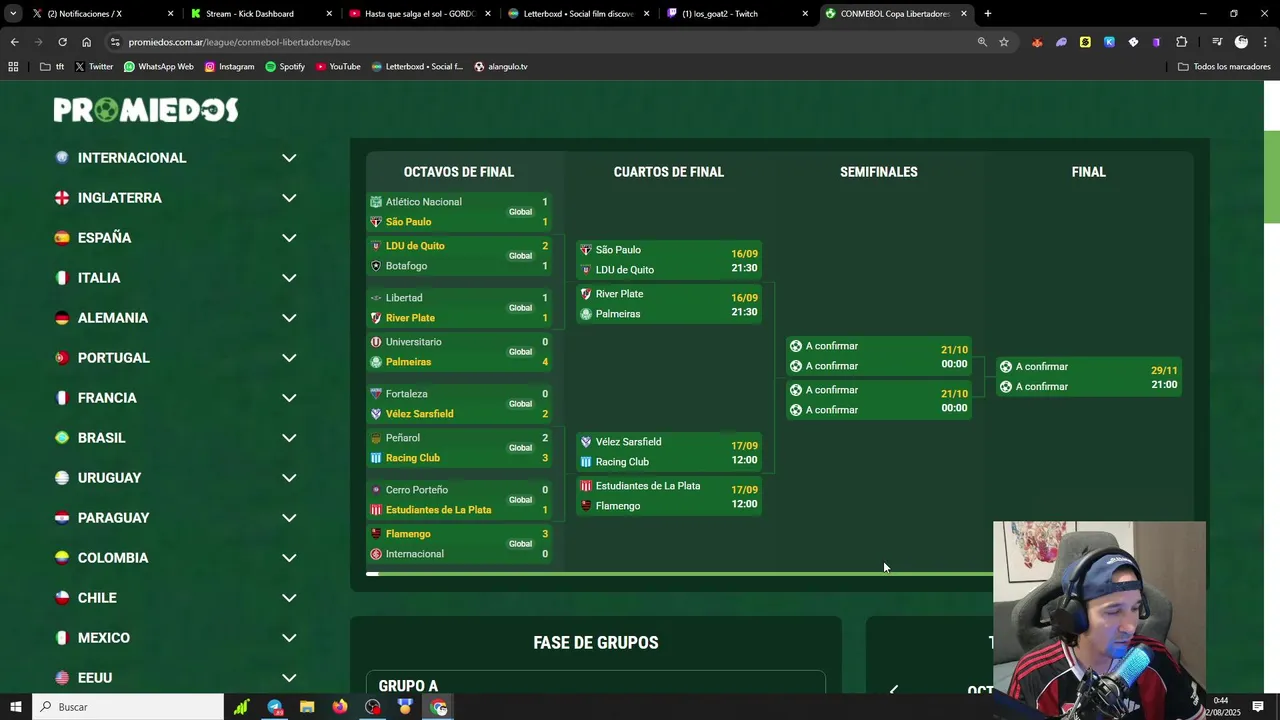Screen dimensions: 1280x720
Task: Open MetaMask fox extension icon
Action: (1037, 42)
